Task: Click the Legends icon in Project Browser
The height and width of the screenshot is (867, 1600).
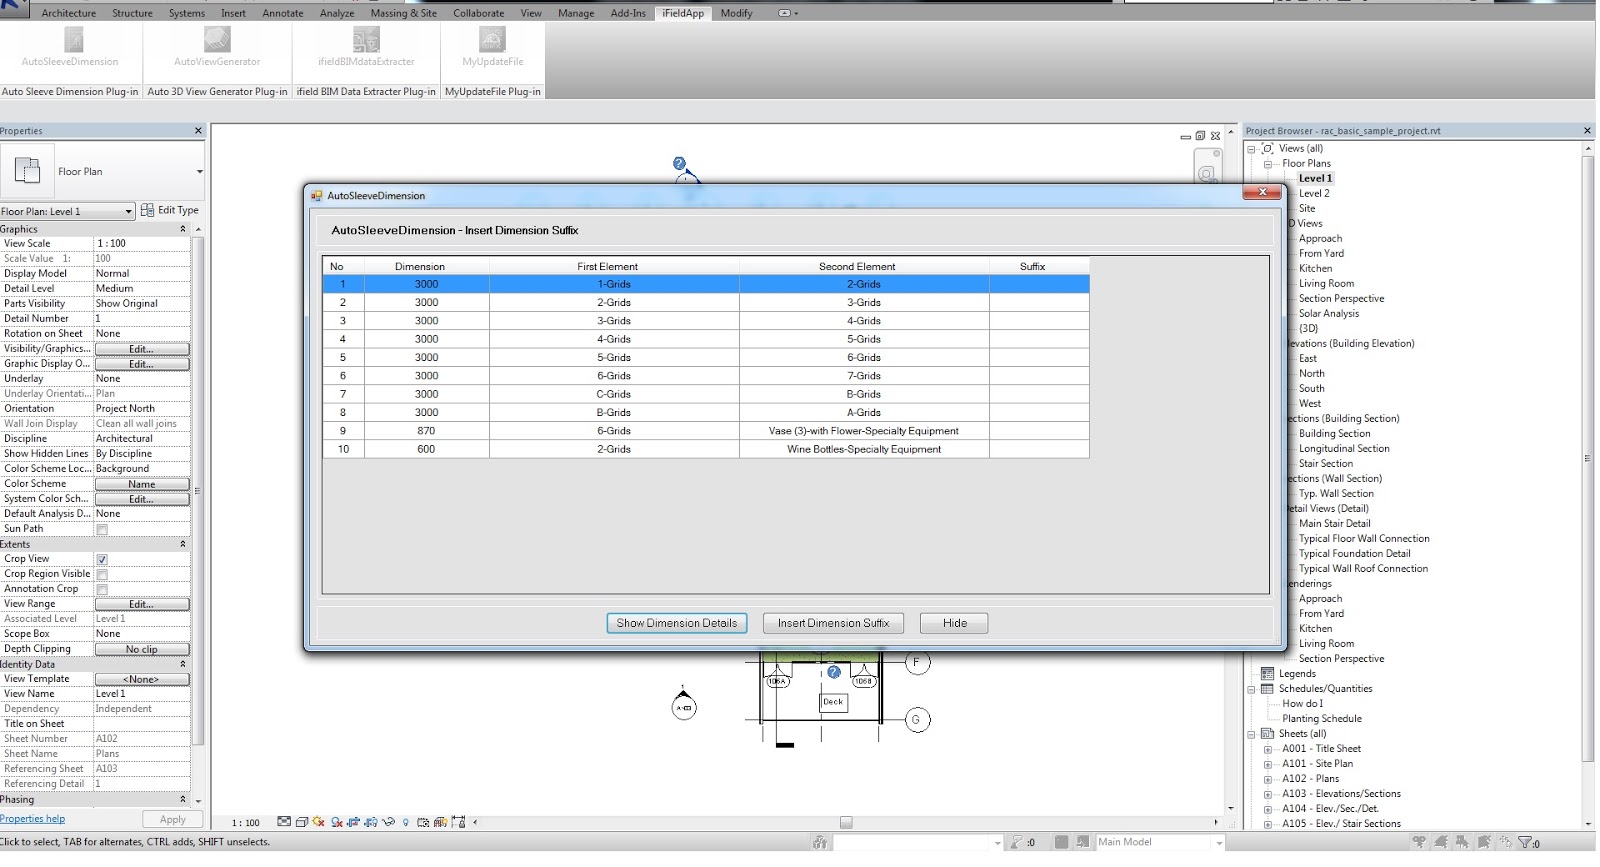Action: (x=1267, y=673)
